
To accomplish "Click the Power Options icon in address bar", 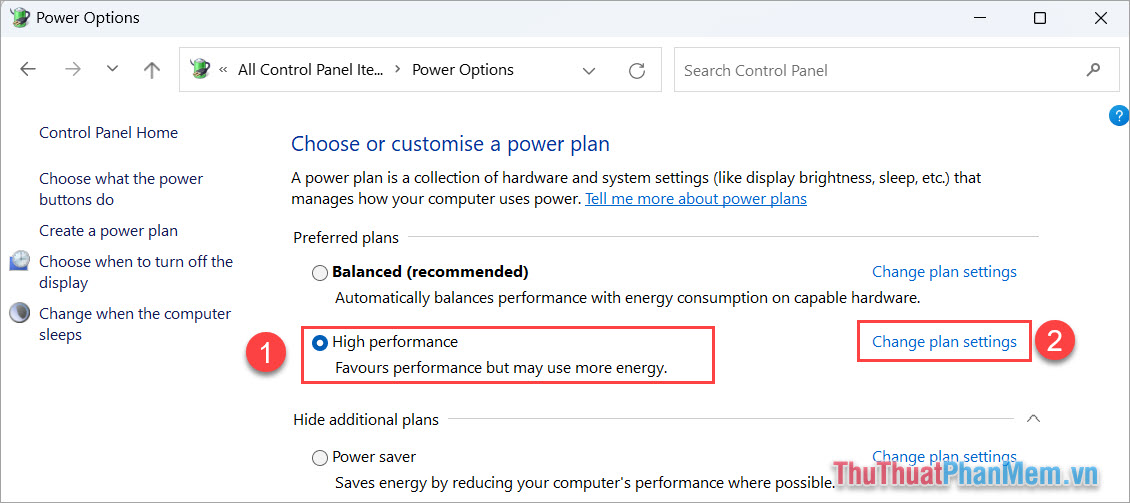I will coord(199,69).
